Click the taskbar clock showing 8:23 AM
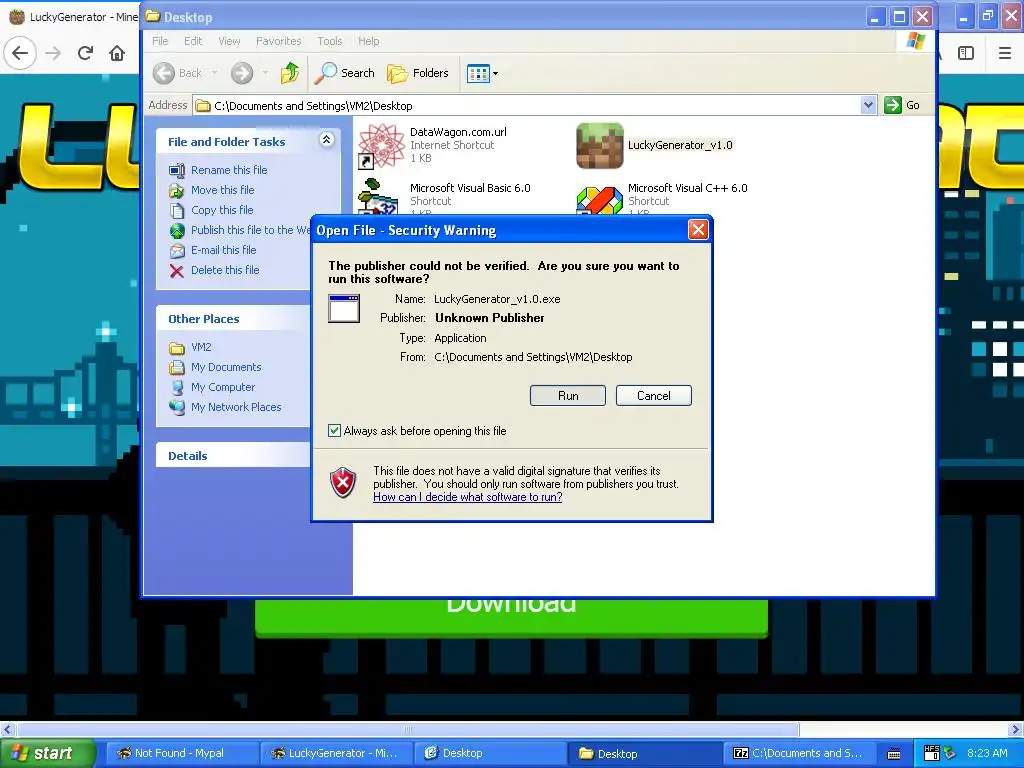The width and height of the screenshot is (1024, 768). click(987, 753)
